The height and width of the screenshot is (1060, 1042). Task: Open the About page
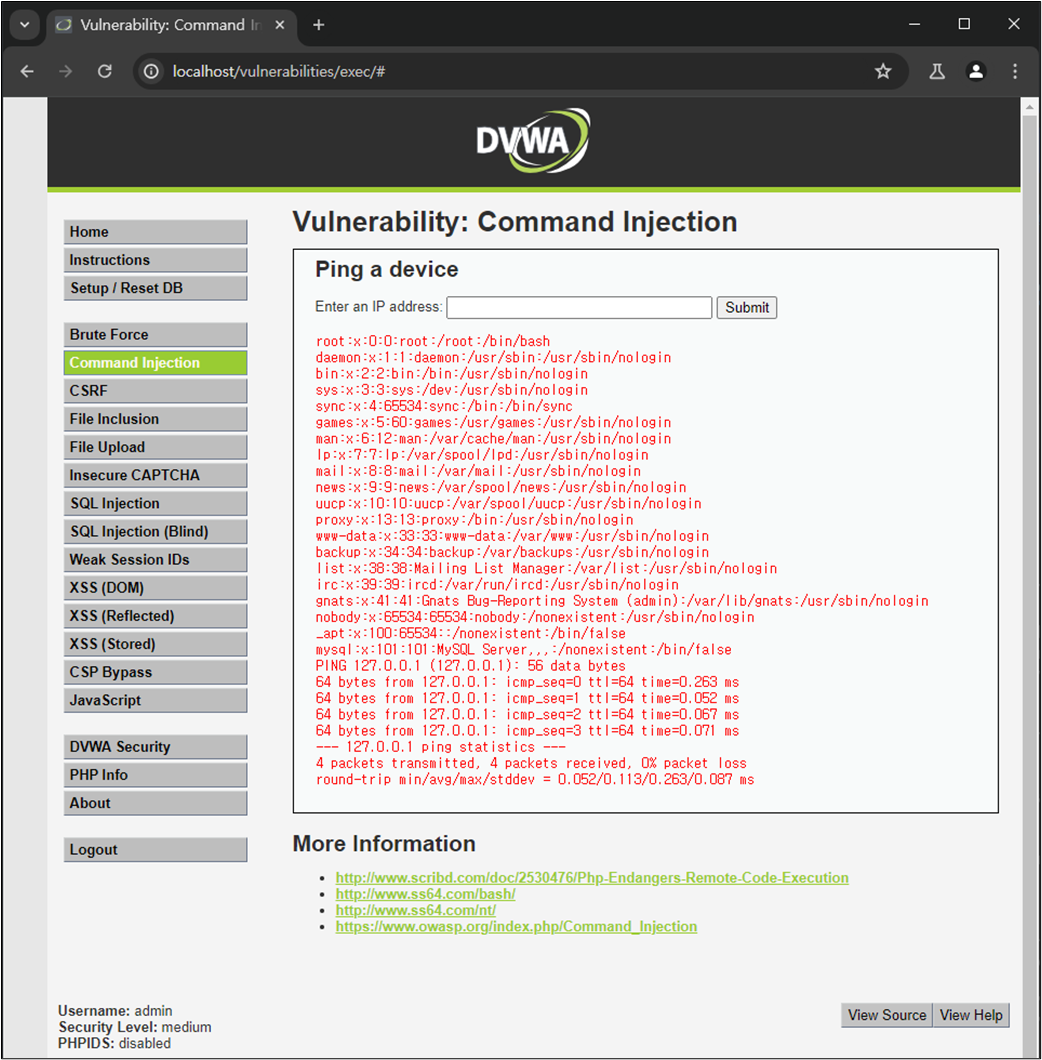tap(156, 803)
